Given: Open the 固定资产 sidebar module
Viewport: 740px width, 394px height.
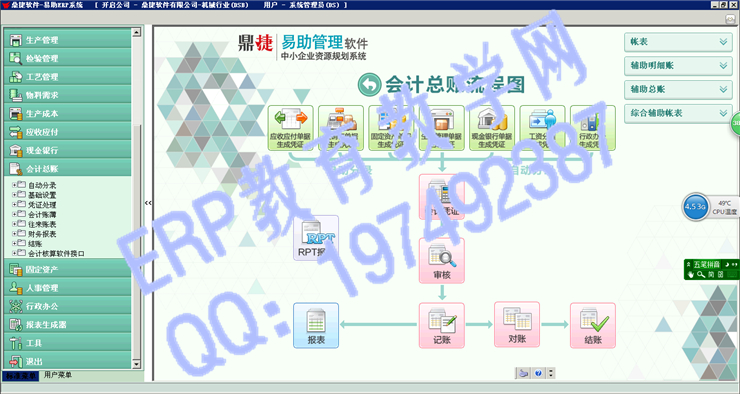Looking at the screenshot, I should point(67,269).
